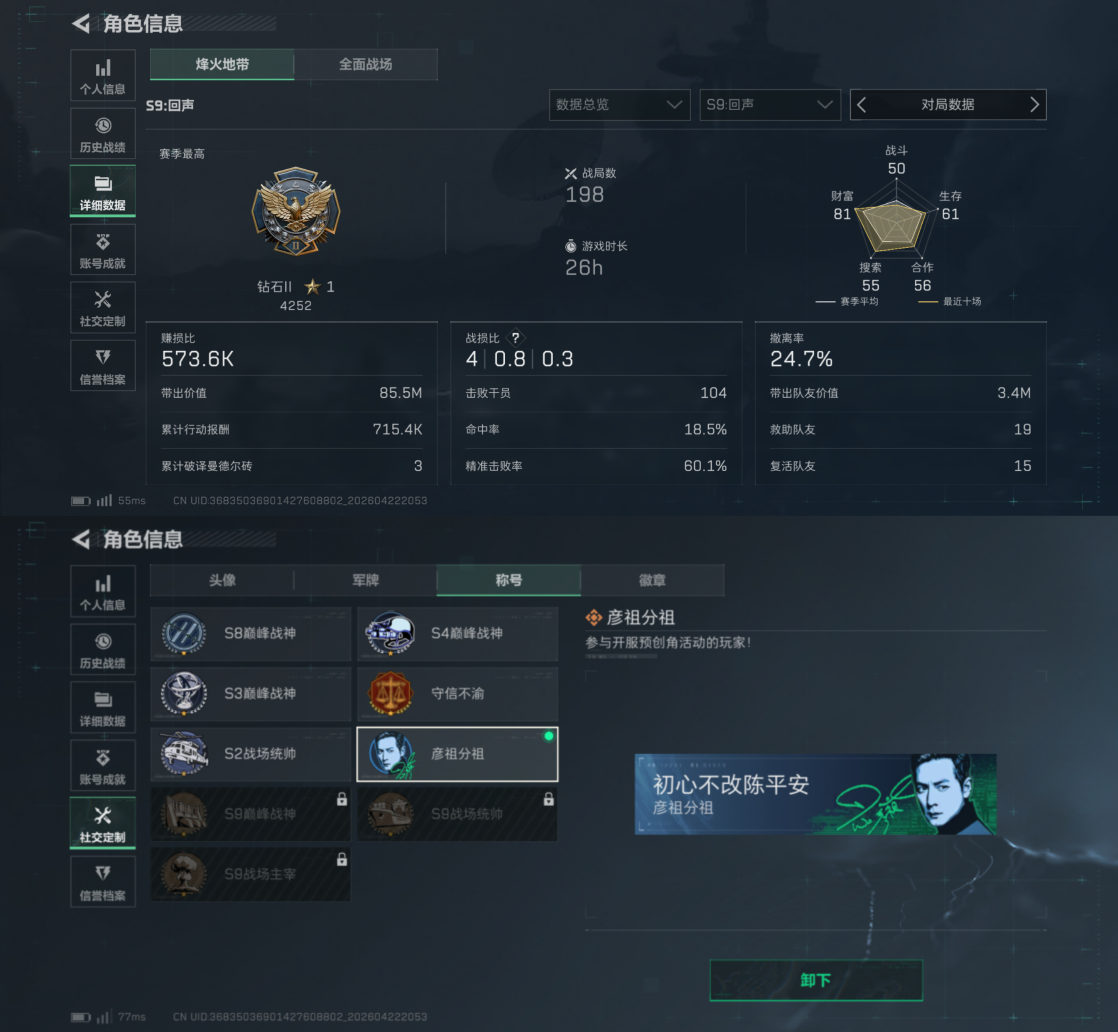Open 历史战绩 in the upper sidebar
The width and height of the screenshot is (1118, 1032).
(x=103, y=133)
